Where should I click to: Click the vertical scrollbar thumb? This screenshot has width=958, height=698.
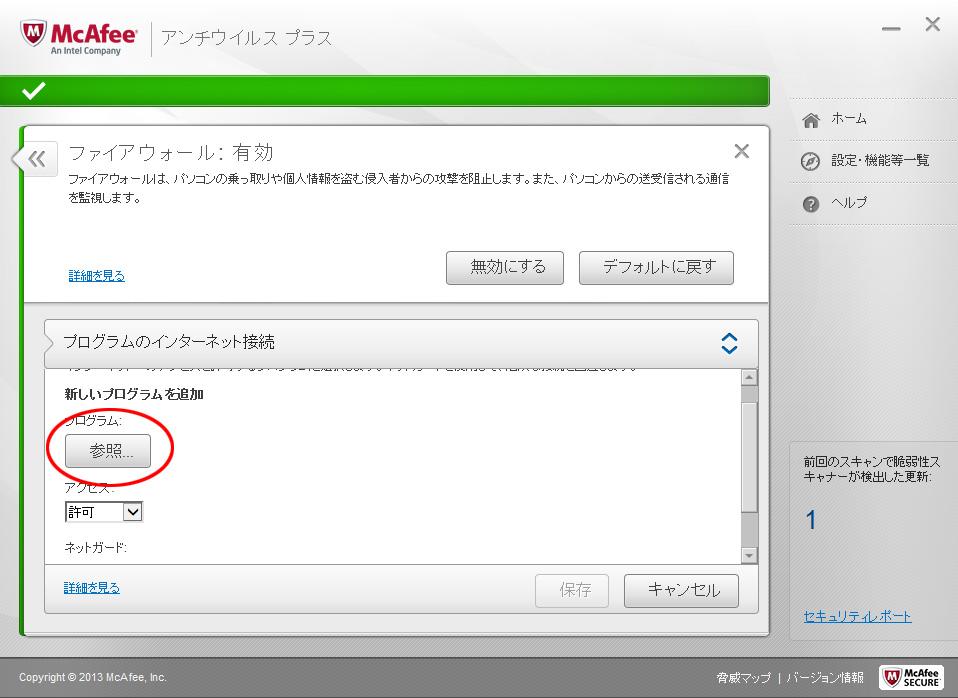pyautogui.click(x=749, y=457)
